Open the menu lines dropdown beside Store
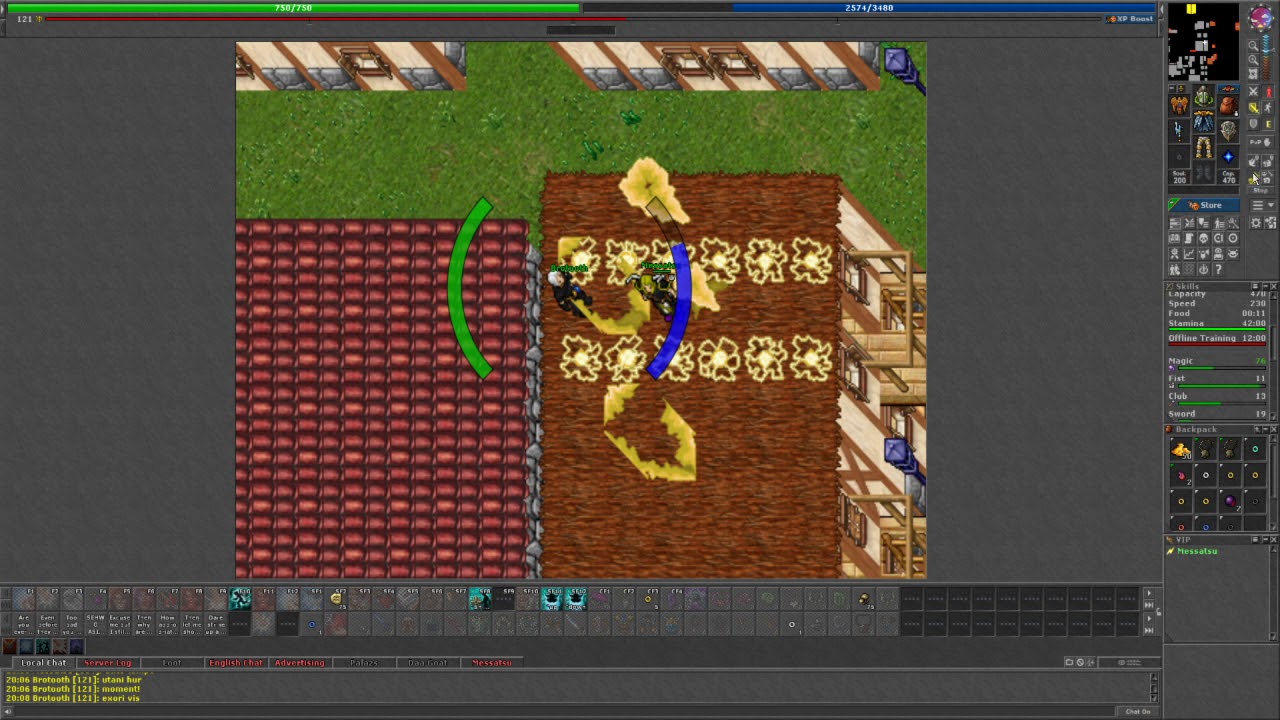 pos(1263,205)
